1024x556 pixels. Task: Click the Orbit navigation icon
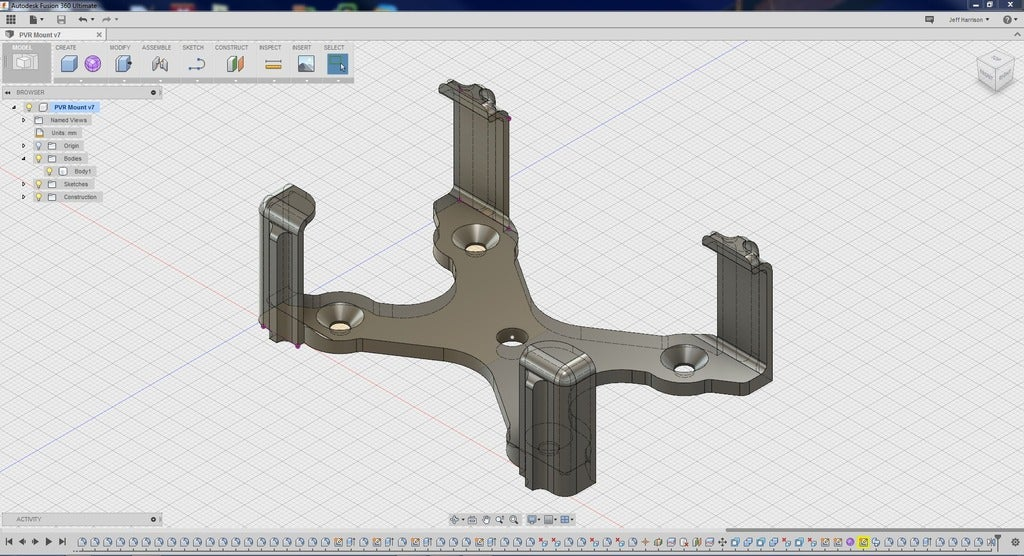455,520
